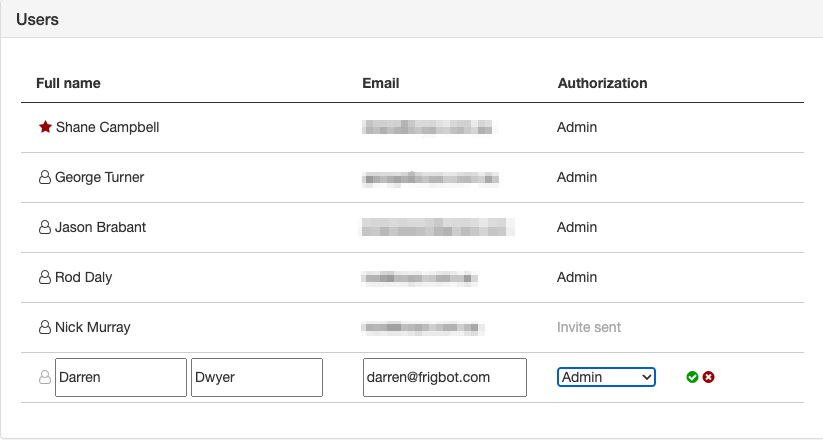Select the Shane Campbell user row
The image size is (823, 444).
412,128
